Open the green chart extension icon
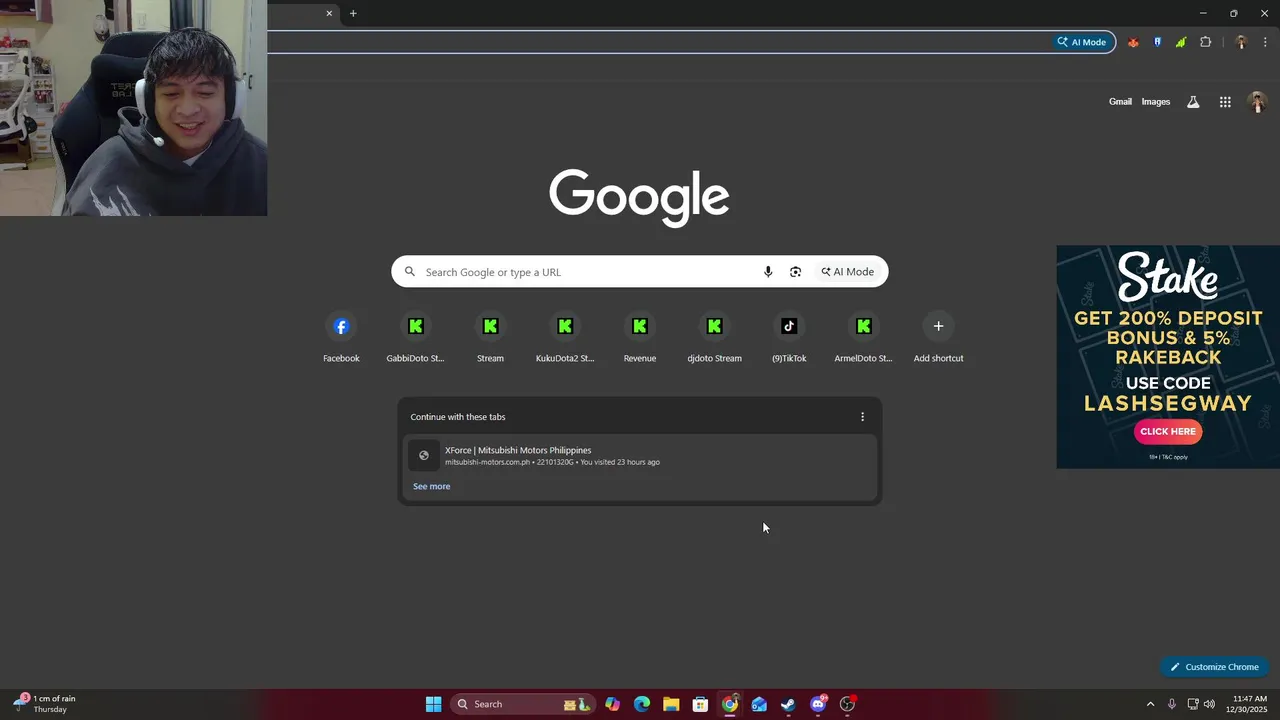Screen dimensions: 1280x720 click(x=1181, y=42)
